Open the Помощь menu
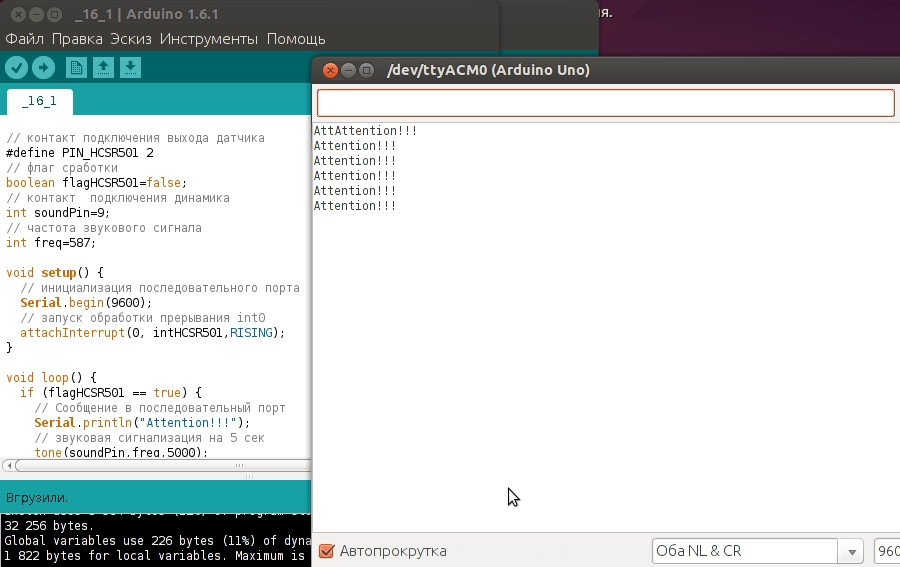This screenshot has height=567, width=900. click(296, 39)
